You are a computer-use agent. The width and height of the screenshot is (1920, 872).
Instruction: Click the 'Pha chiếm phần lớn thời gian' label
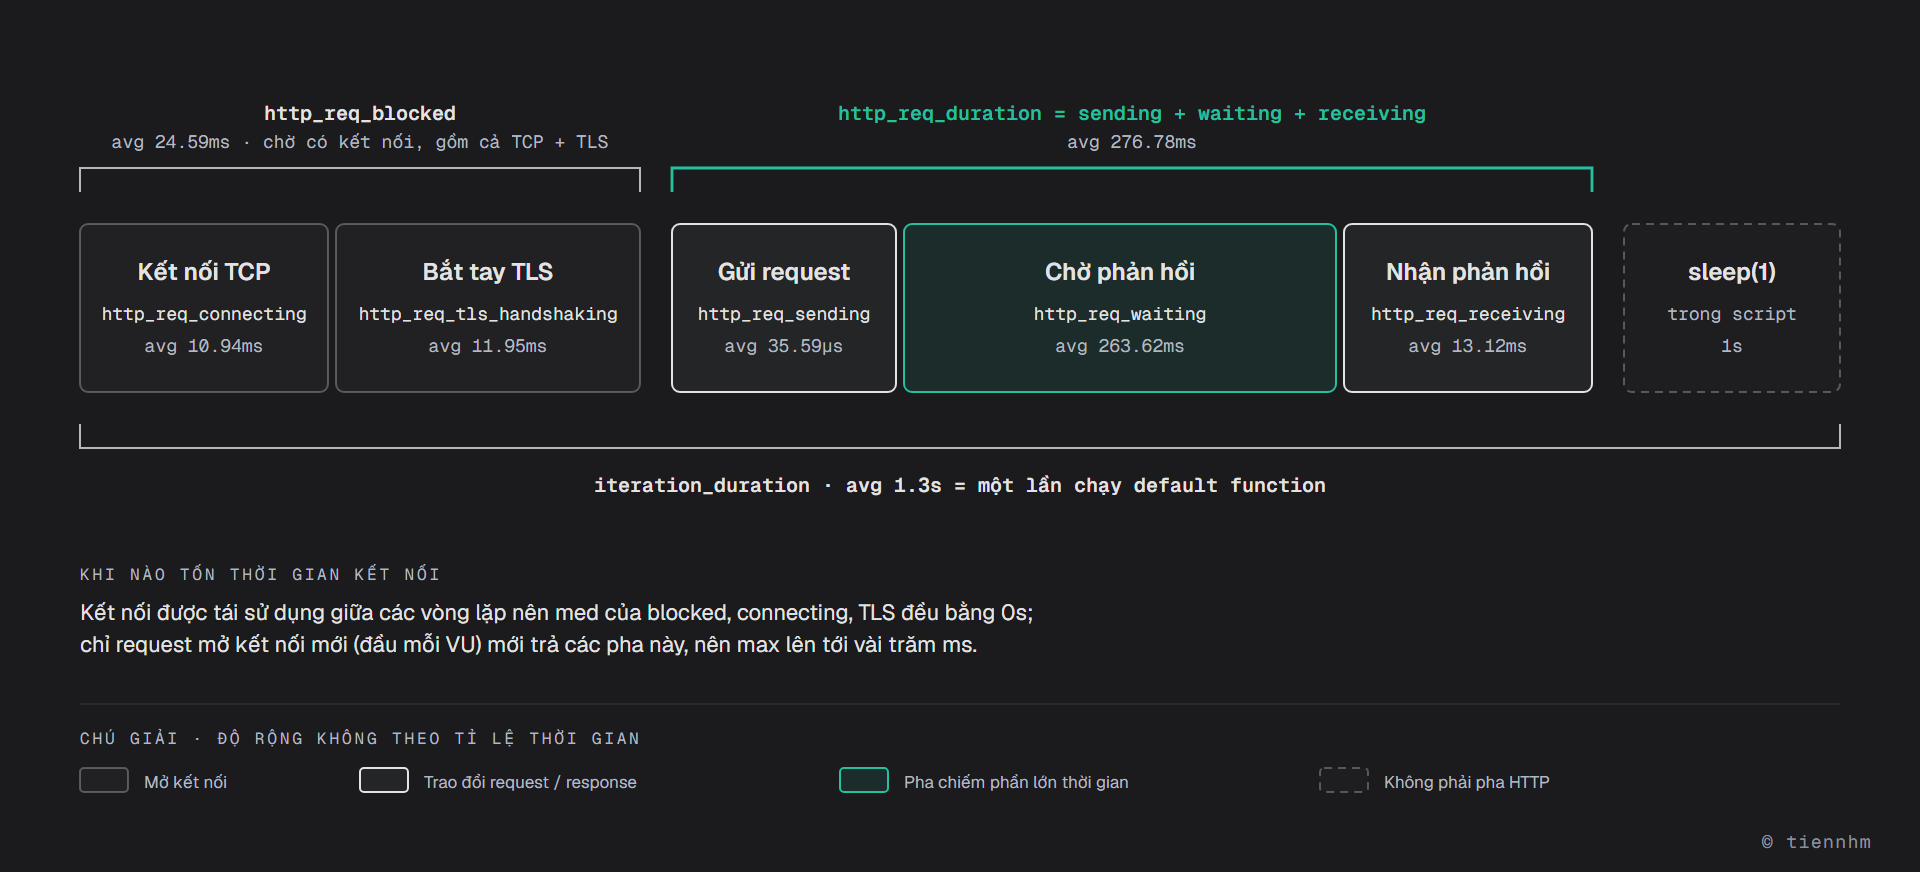pos(1016,782)
